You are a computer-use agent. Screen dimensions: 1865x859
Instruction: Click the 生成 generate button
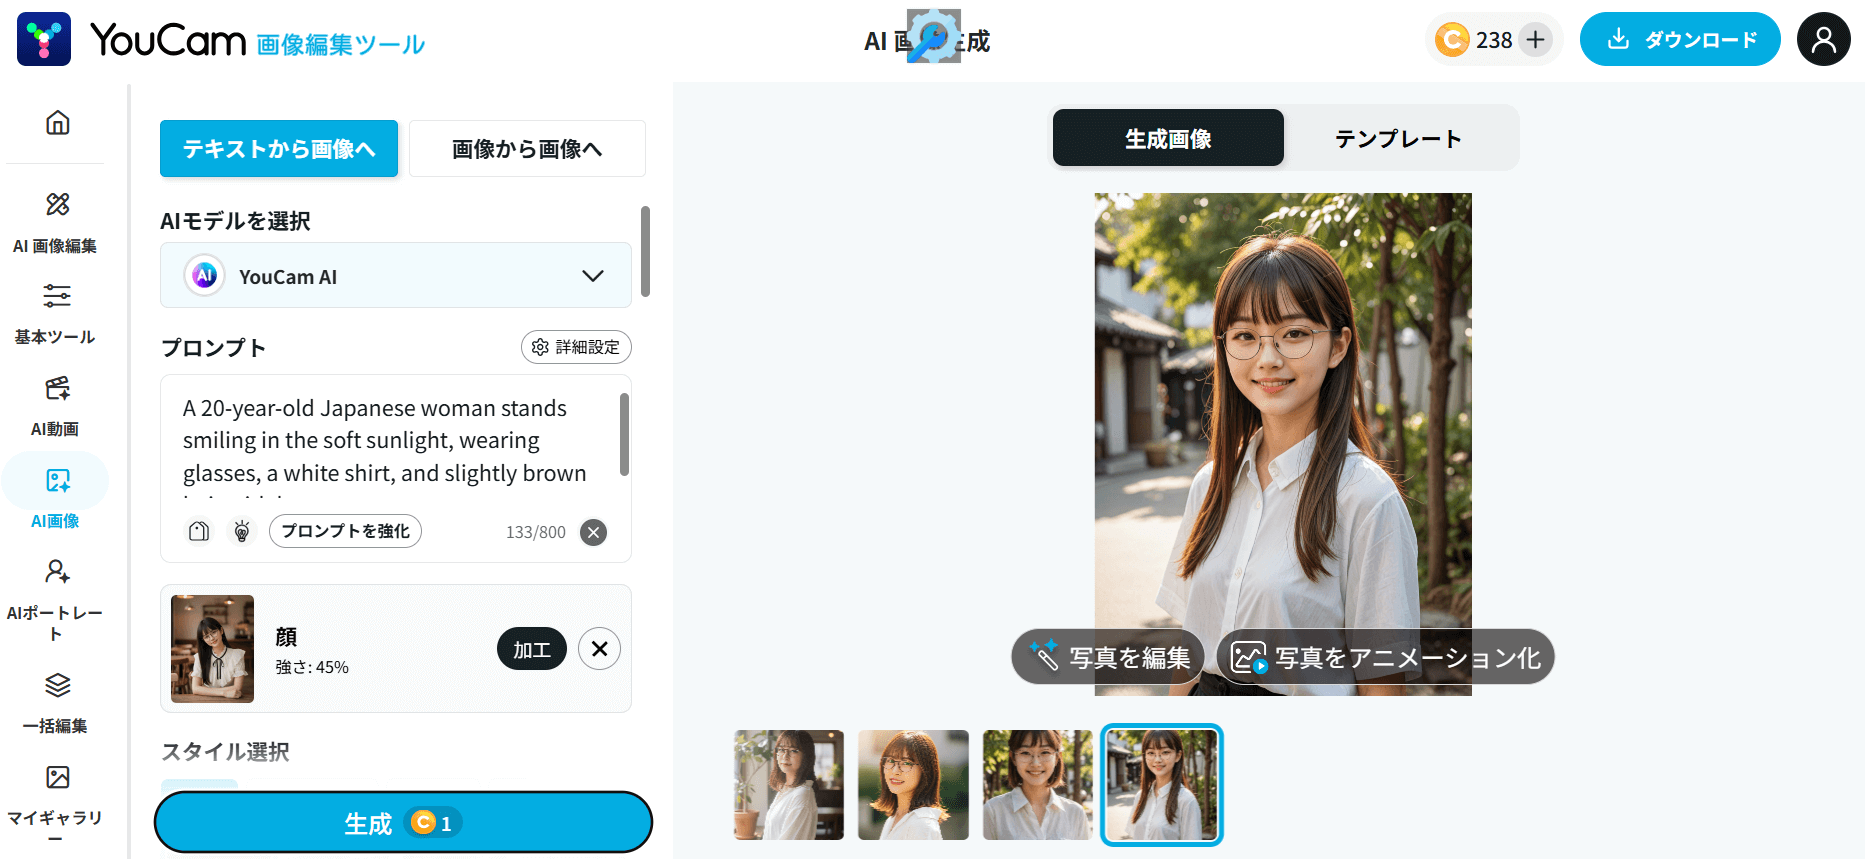[403, 822]
